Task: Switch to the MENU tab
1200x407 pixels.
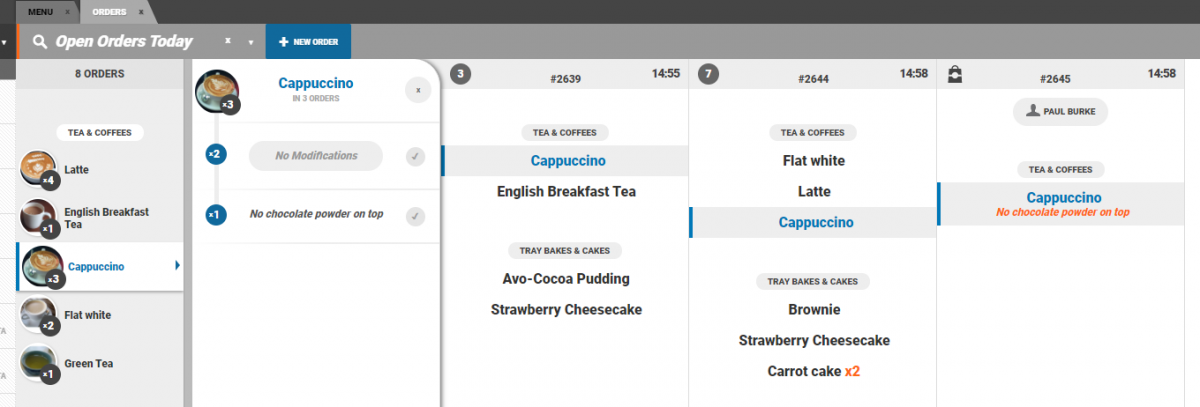Action: pos(40,12)
